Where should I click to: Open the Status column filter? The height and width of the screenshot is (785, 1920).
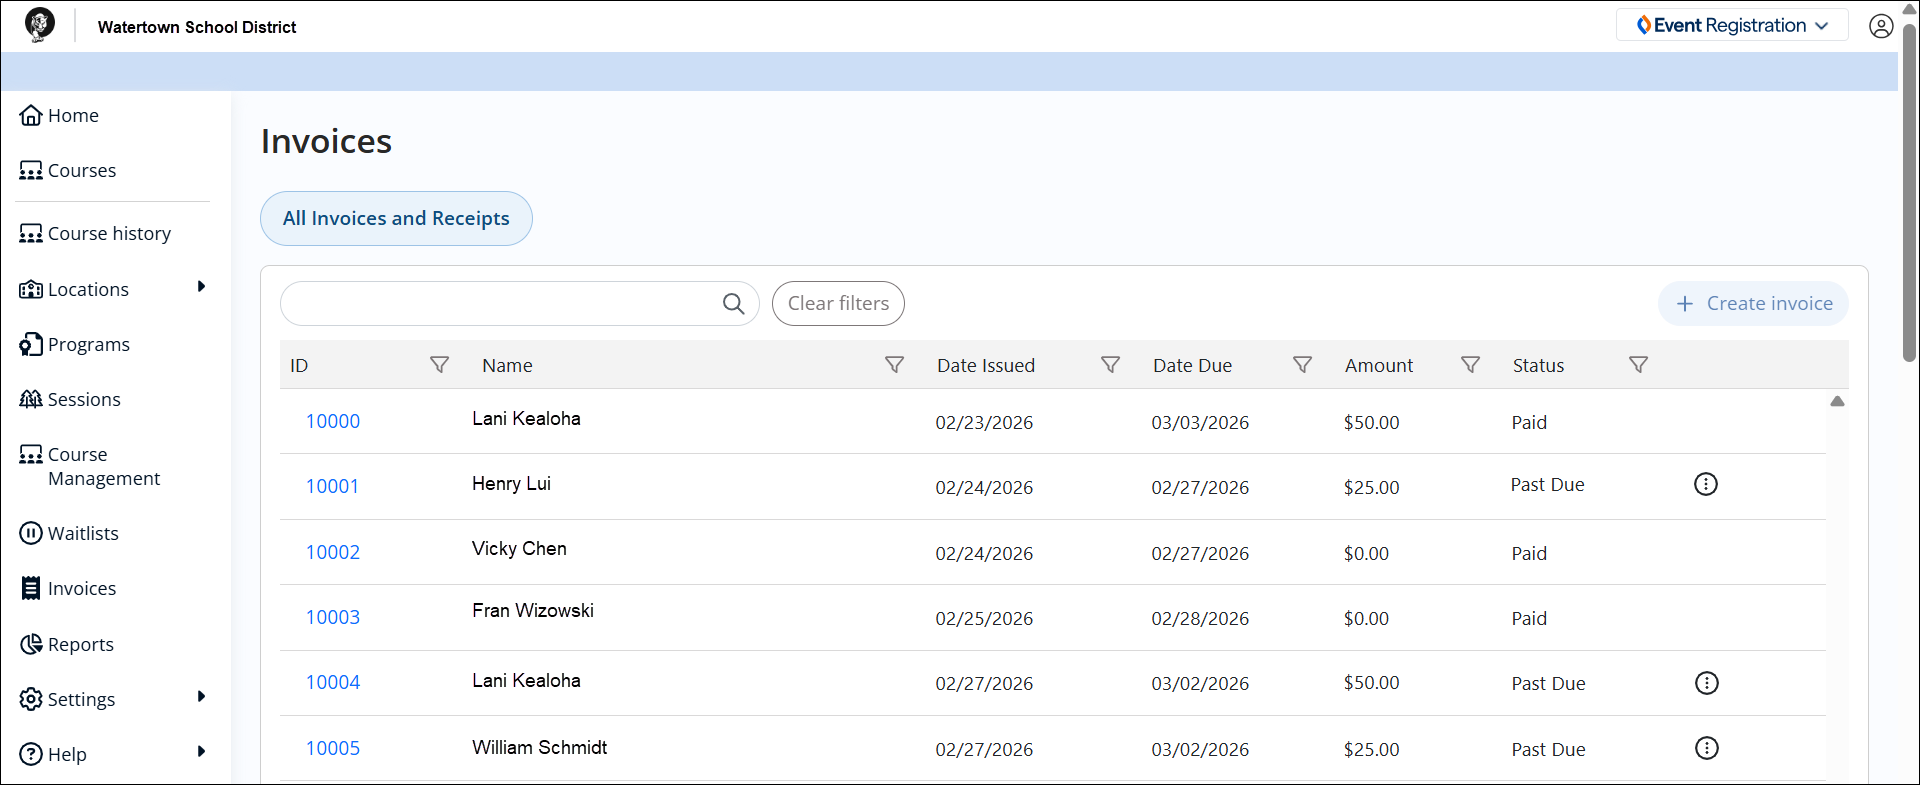click(x=1638, y=365)
